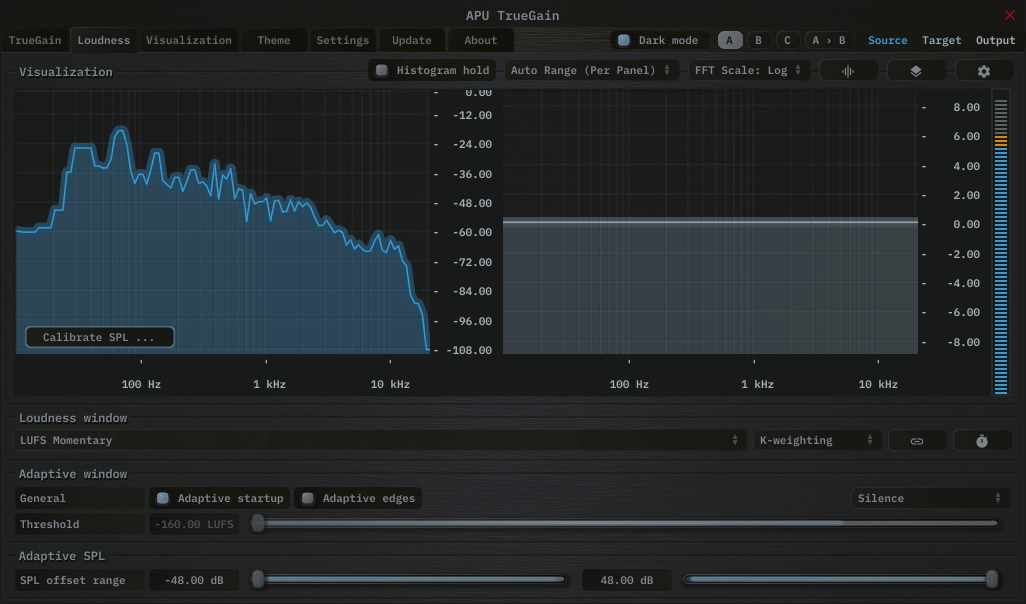
Task: Click the waveform icon button
Action: tap(848, 71)
